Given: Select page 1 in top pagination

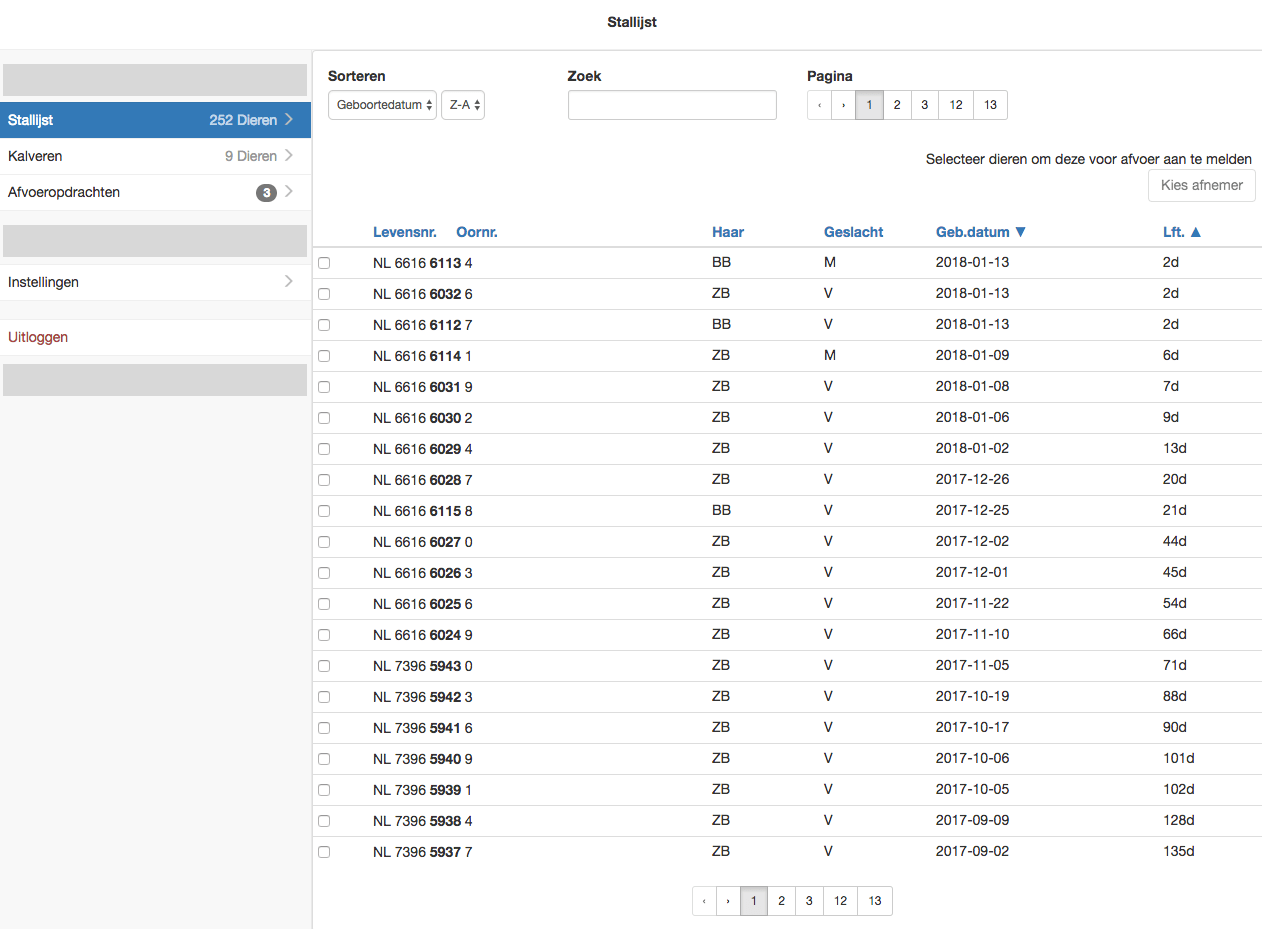Looking at the screenshot, I should (870, 105).
